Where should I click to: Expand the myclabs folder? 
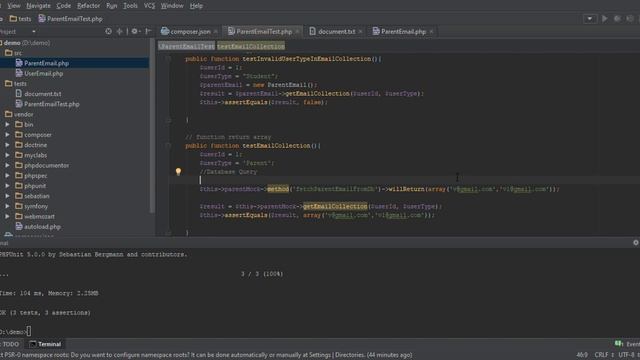[7, 155]
